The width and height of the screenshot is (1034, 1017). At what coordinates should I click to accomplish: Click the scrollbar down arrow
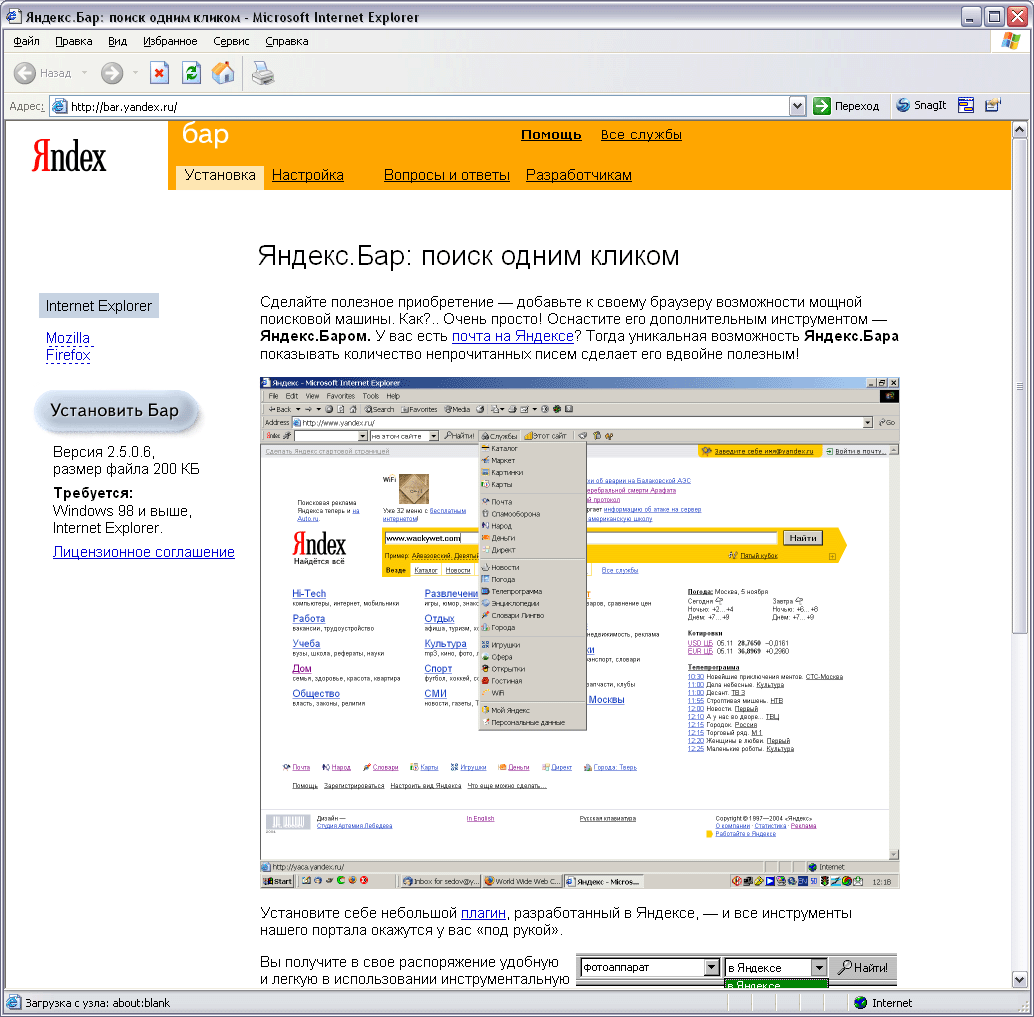[x=1019, y=979]
